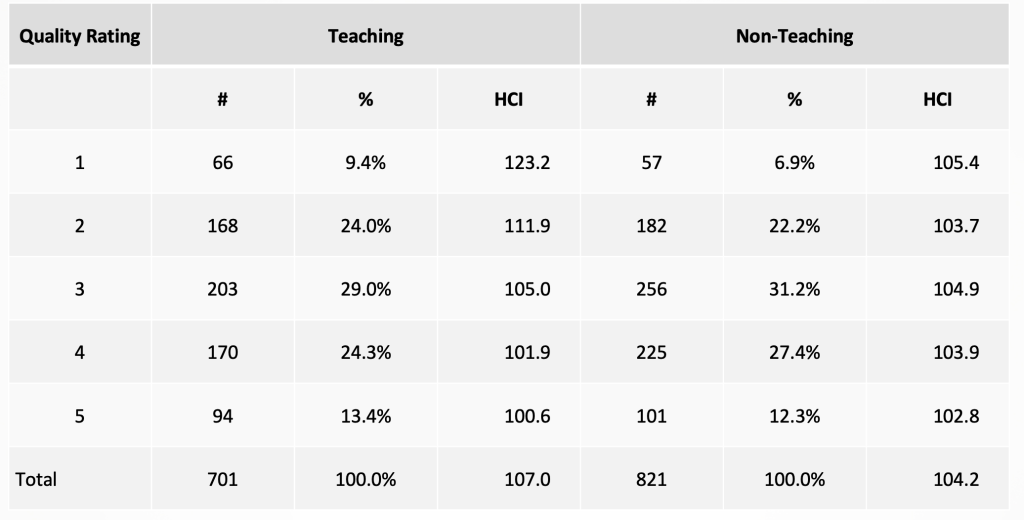Select the Quality Rating 5 row label
The width and height of the screenshot is (1024, 520).
point(80,415)
